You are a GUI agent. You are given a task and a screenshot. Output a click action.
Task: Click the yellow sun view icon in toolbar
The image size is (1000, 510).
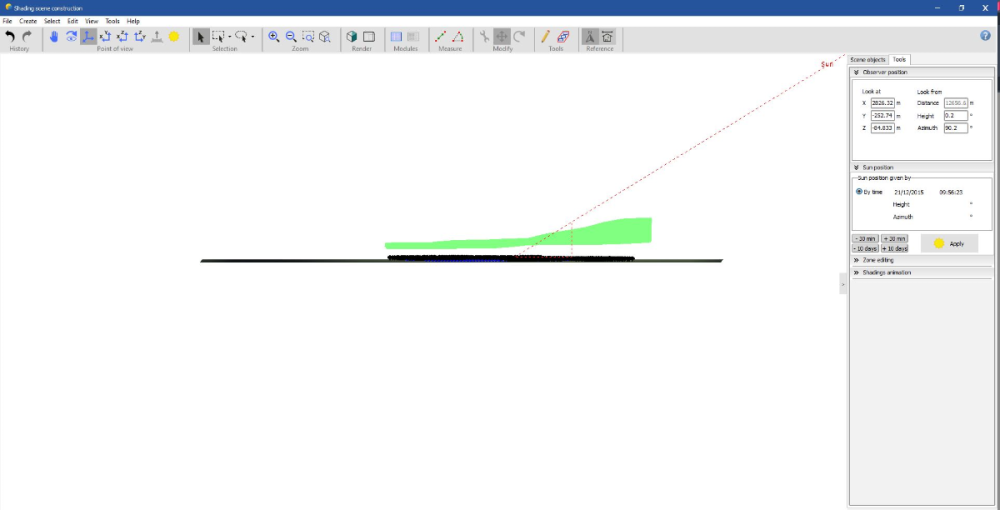(x=174, y=36)
